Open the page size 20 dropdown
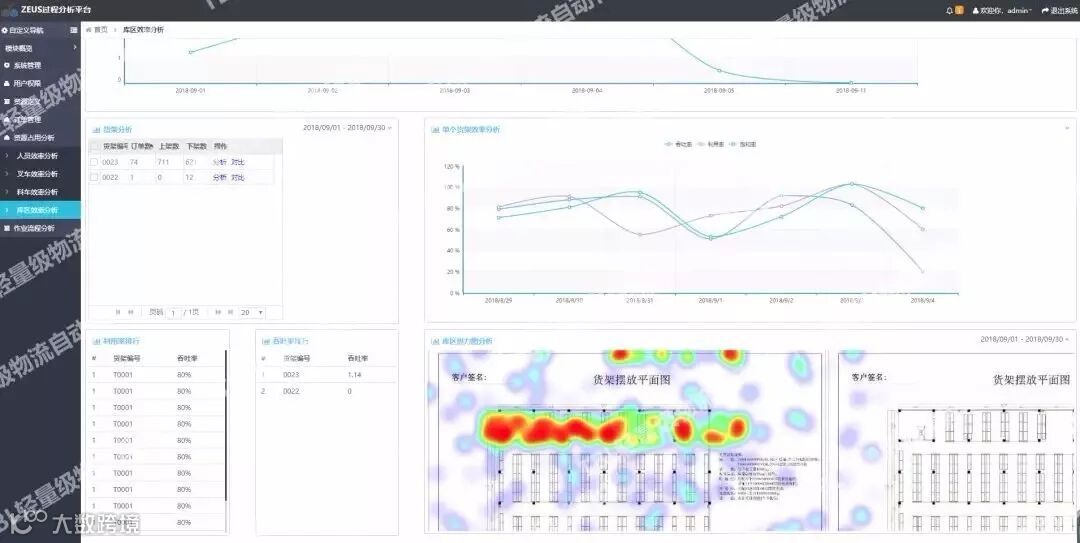1080x543 pixels. 251,312
